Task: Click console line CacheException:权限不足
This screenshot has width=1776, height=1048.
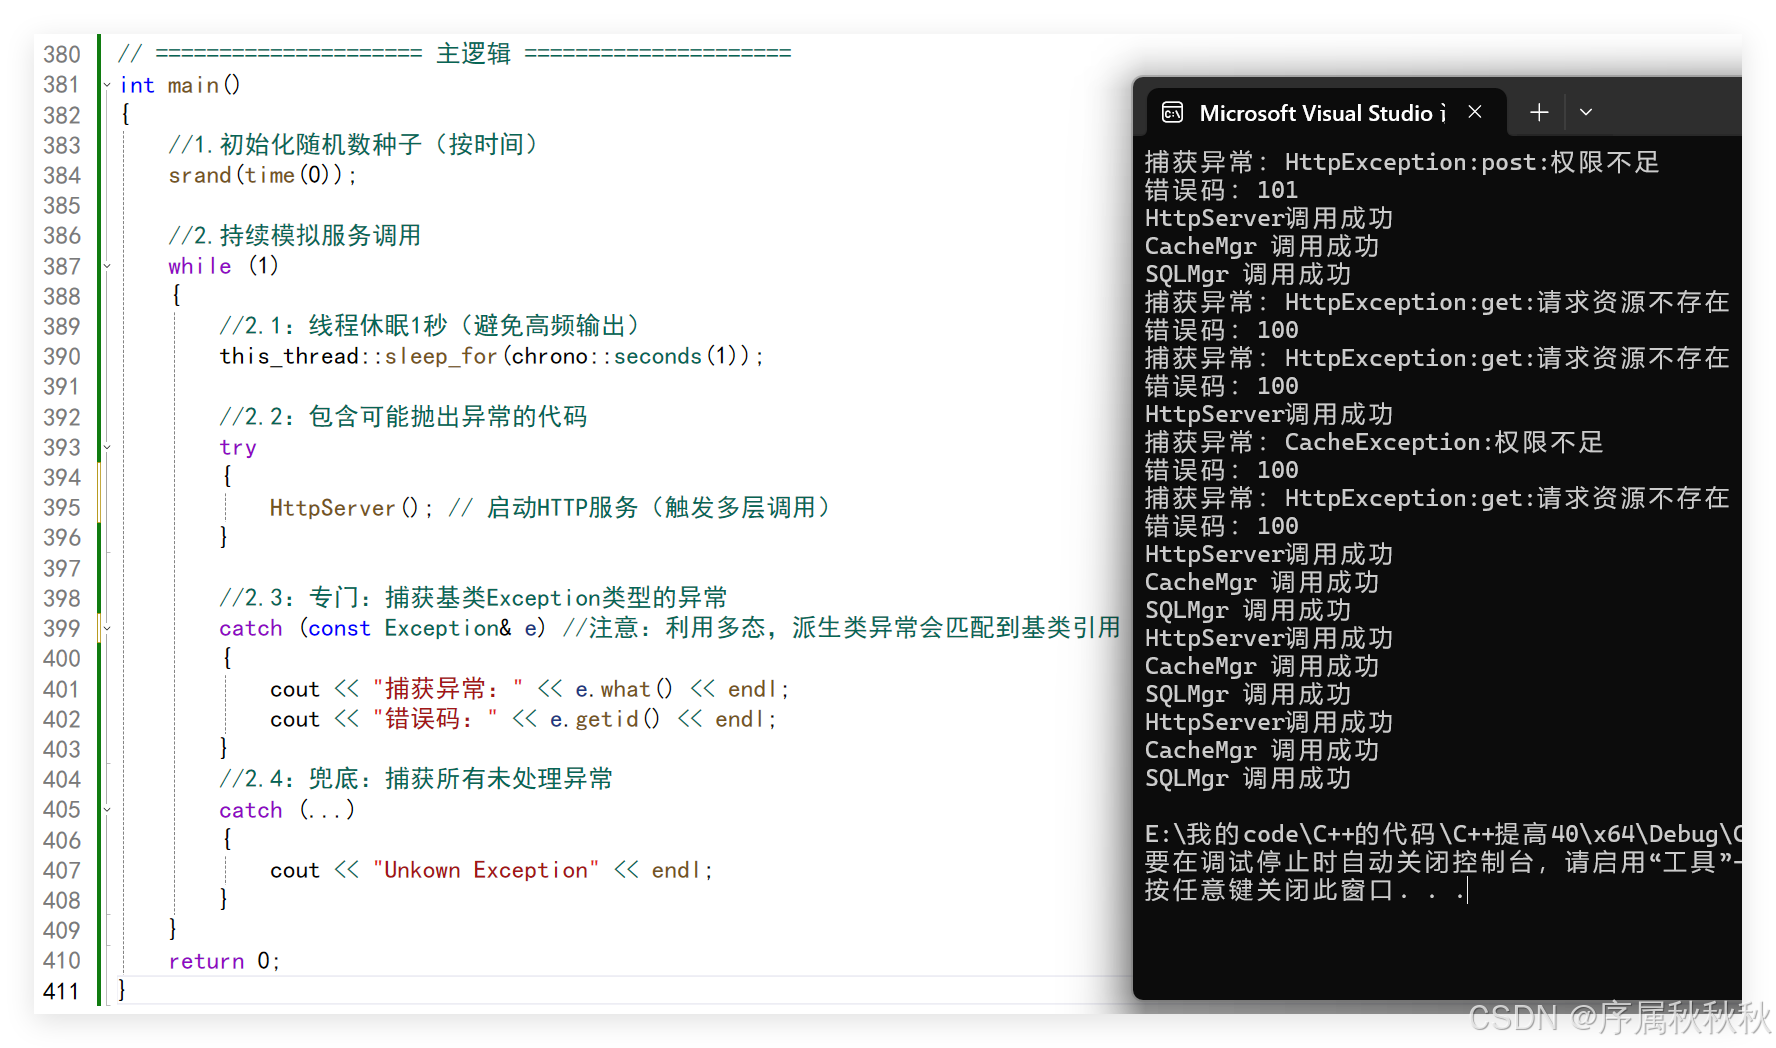Action: click(x=1374, y=442)
